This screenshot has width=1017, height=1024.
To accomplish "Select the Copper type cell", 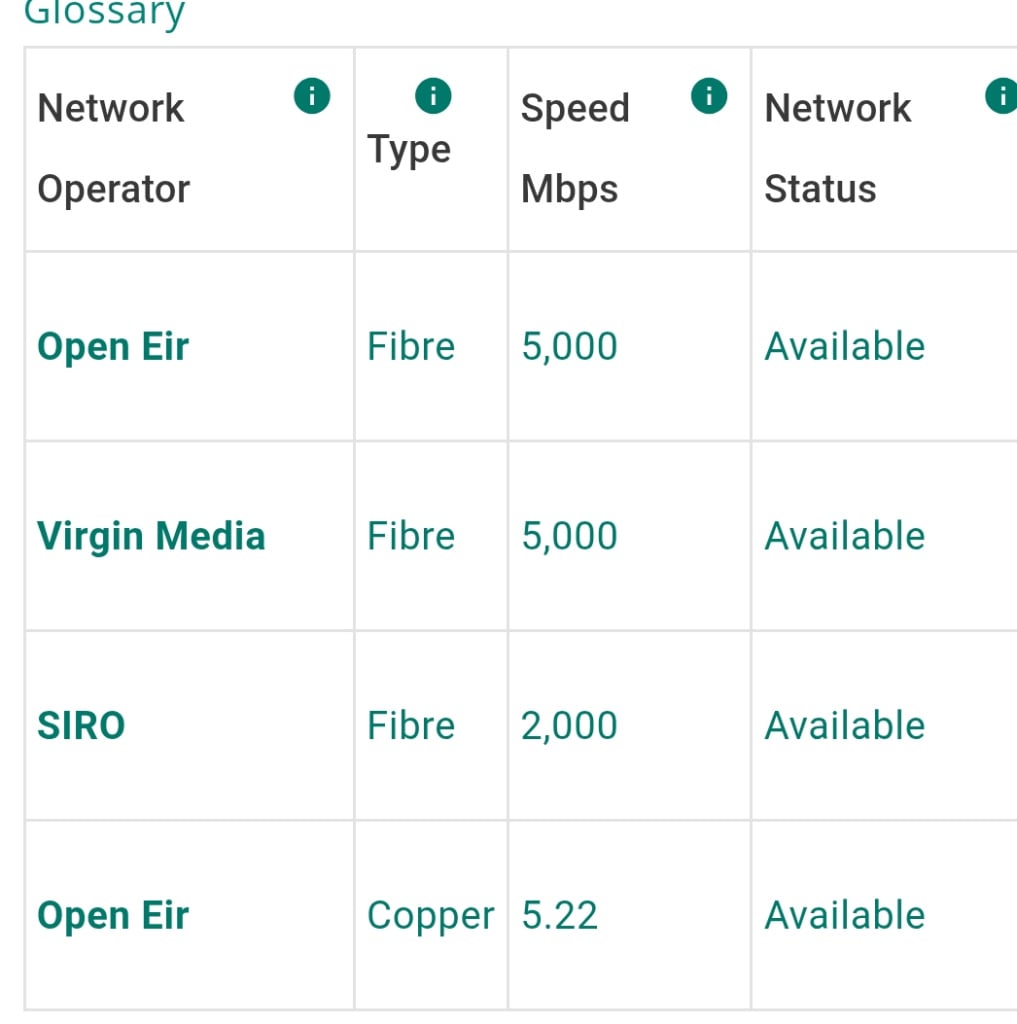I will tap(430, 916).
